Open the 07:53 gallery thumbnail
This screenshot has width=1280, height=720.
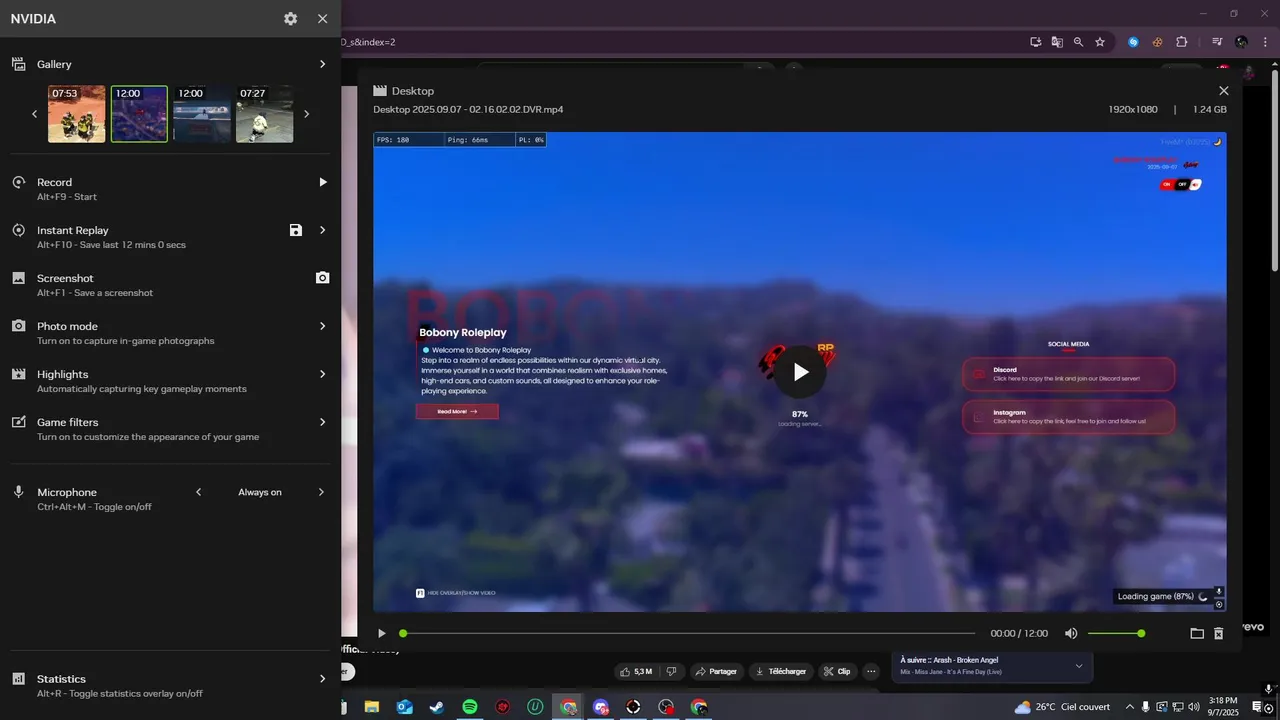point(77,114)
